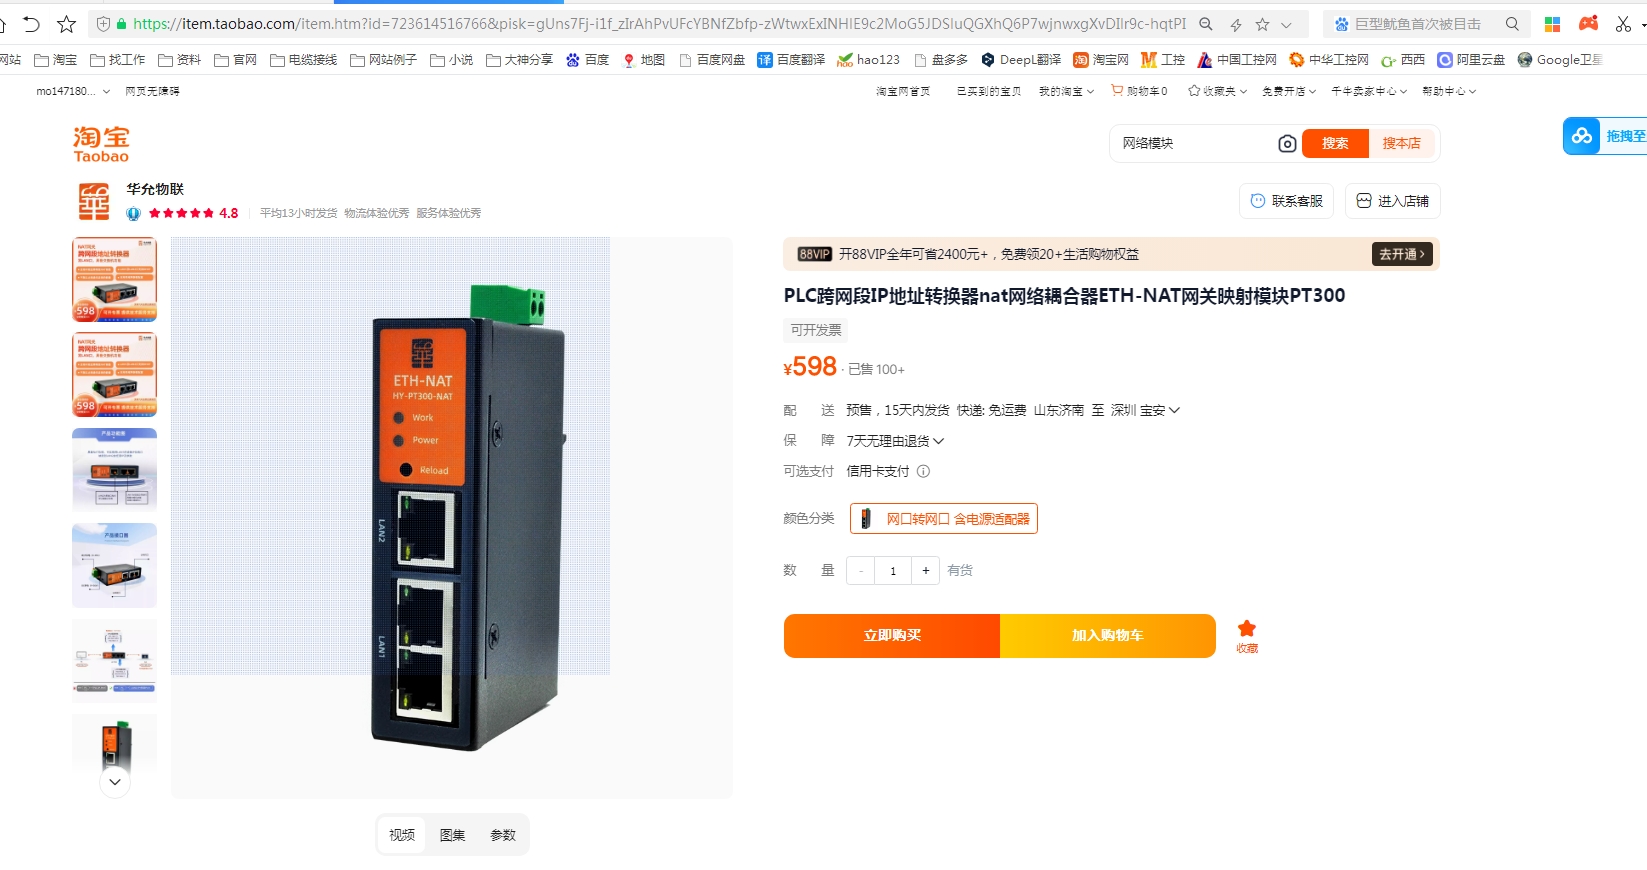Click the browser bookmark star icon

tap(66, 24)
